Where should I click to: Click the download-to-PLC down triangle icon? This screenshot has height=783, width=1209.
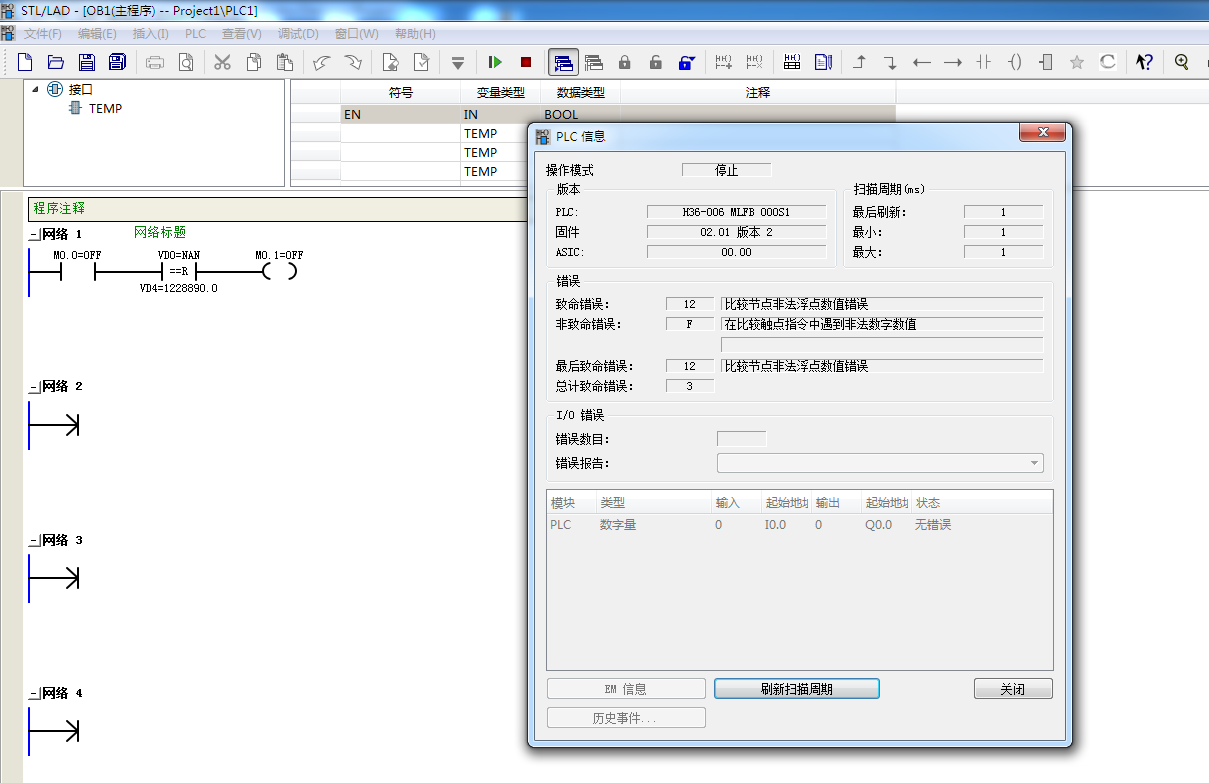[458, 62]
